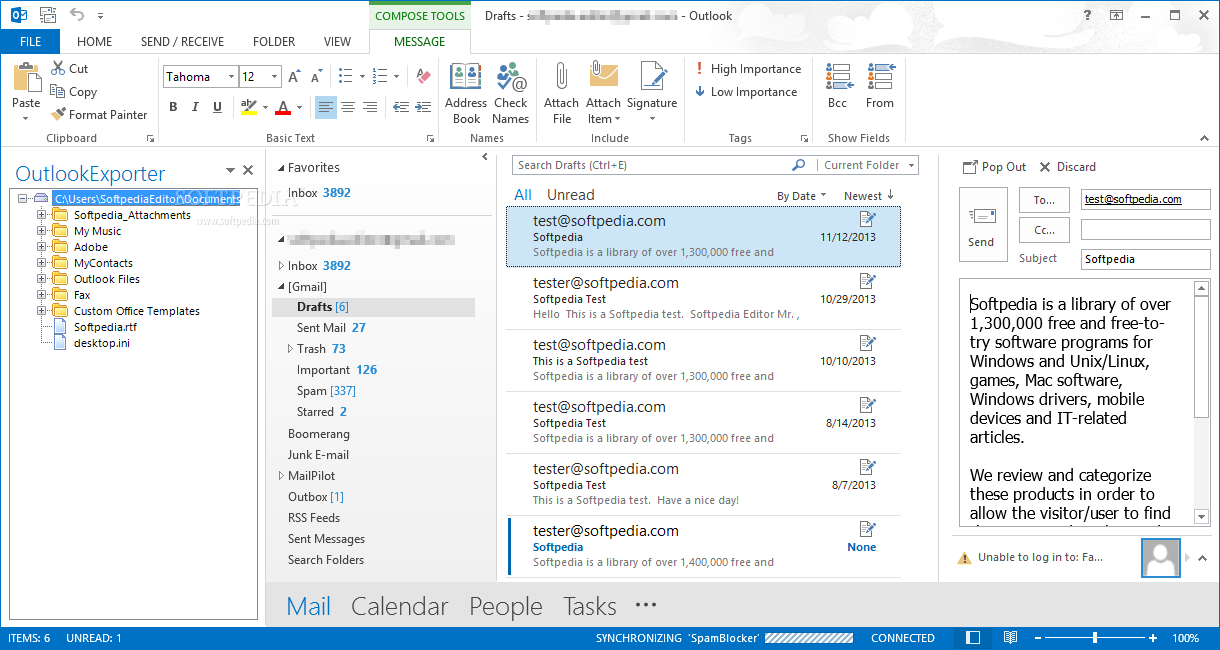Sort messages by Newest
The height and width of the screenshot is (650, 1220).
(x=869, y=196)
